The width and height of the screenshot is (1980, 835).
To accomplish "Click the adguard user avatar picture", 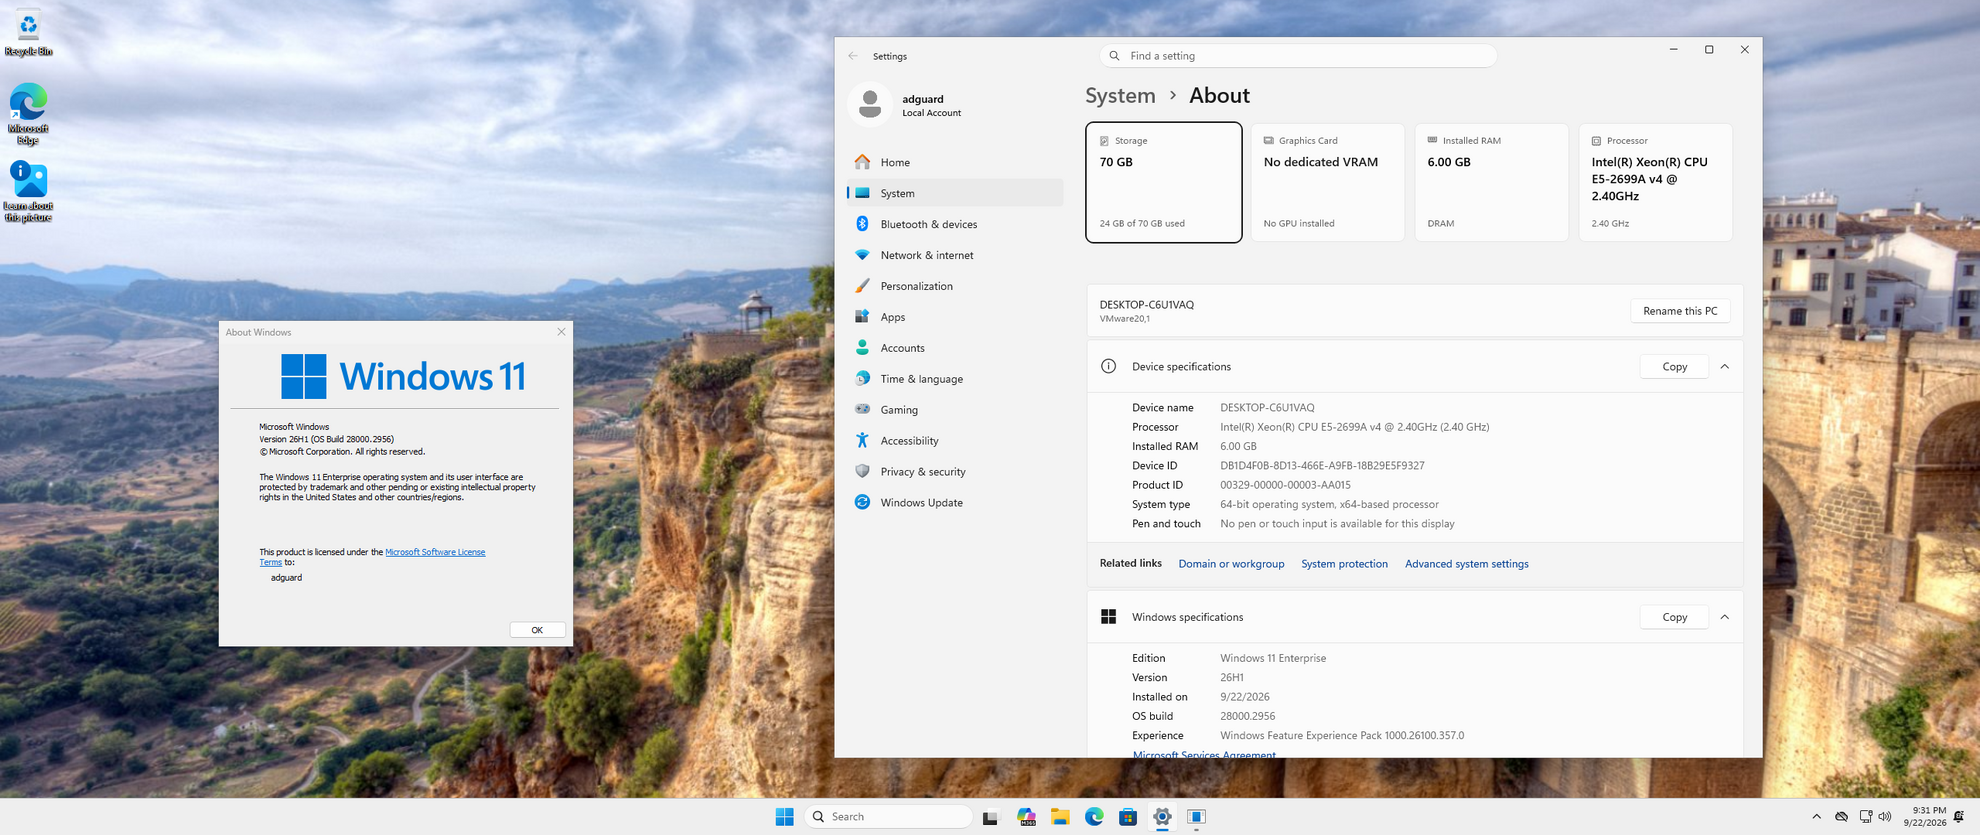I will tap(870, 104).
